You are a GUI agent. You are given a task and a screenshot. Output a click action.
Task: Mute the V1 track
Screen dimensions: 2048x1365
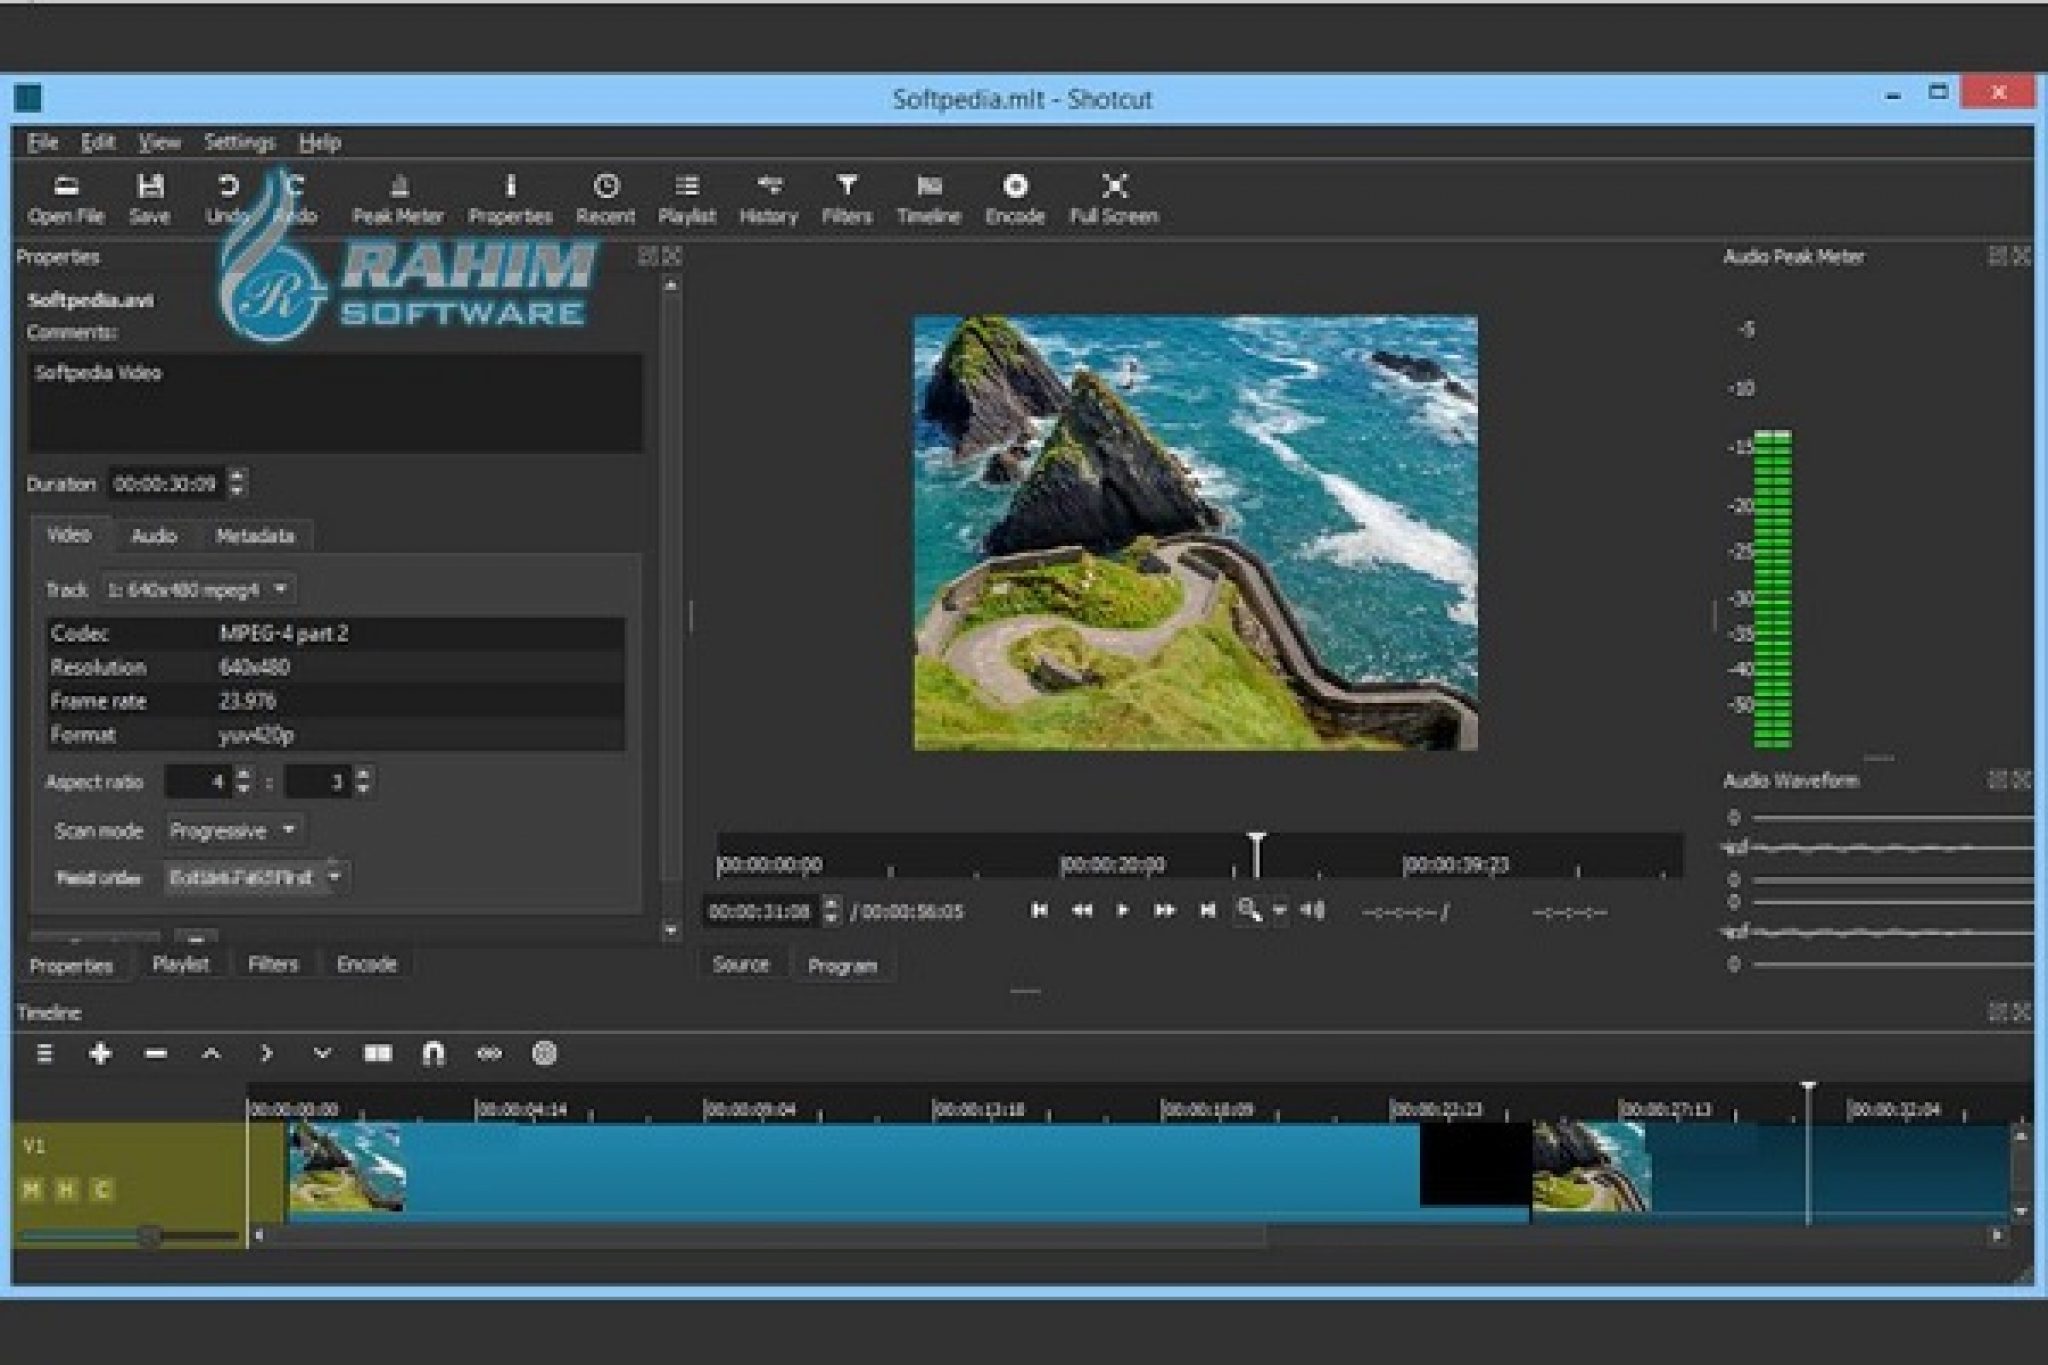coord(32,1189)
